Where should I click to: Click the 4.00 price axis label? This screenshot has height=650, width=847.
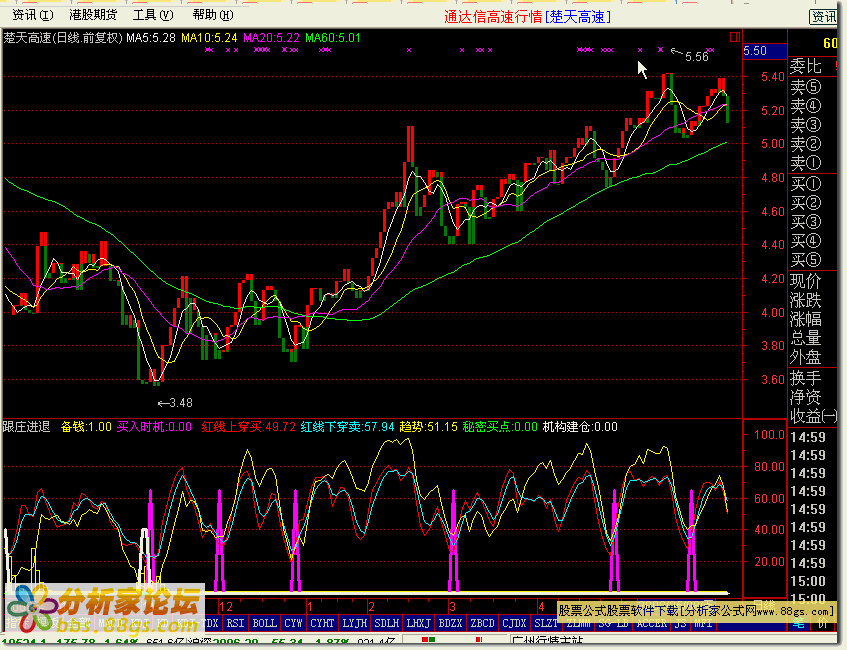click(x=772, y=312)
